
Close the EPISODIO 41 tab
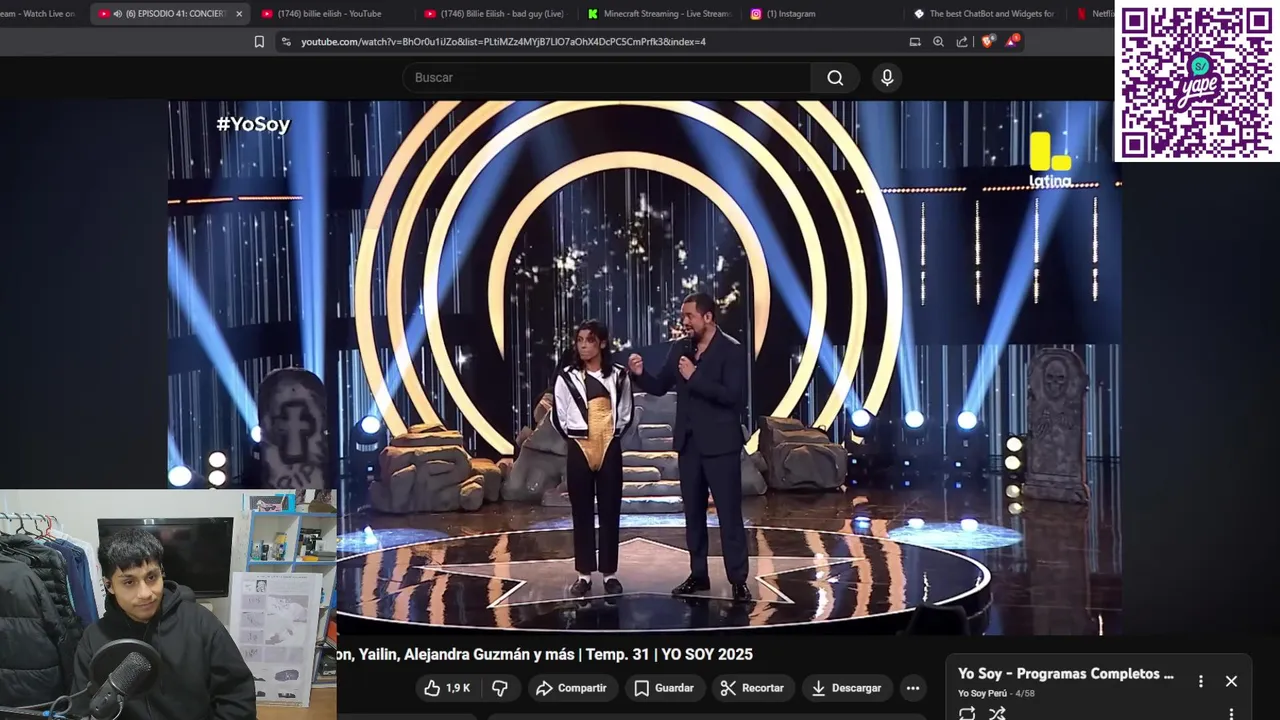pyautogui.click(x=239, y=14)
